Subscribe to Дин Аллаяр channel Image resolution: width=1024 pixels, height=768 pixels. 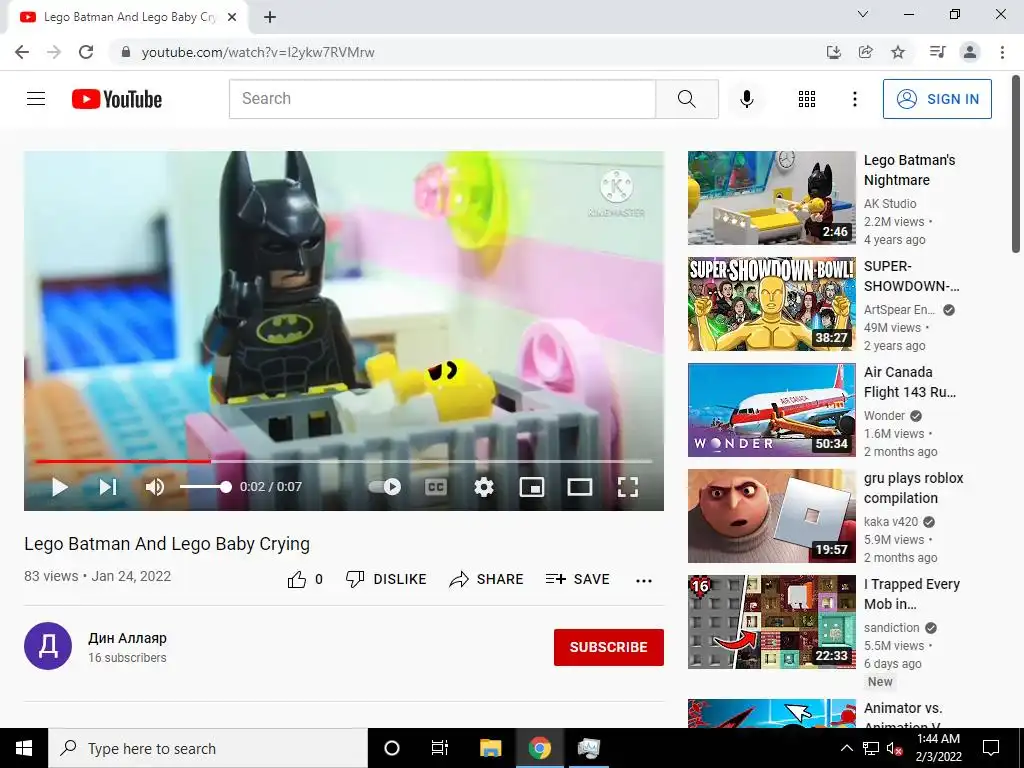(609, 647)
